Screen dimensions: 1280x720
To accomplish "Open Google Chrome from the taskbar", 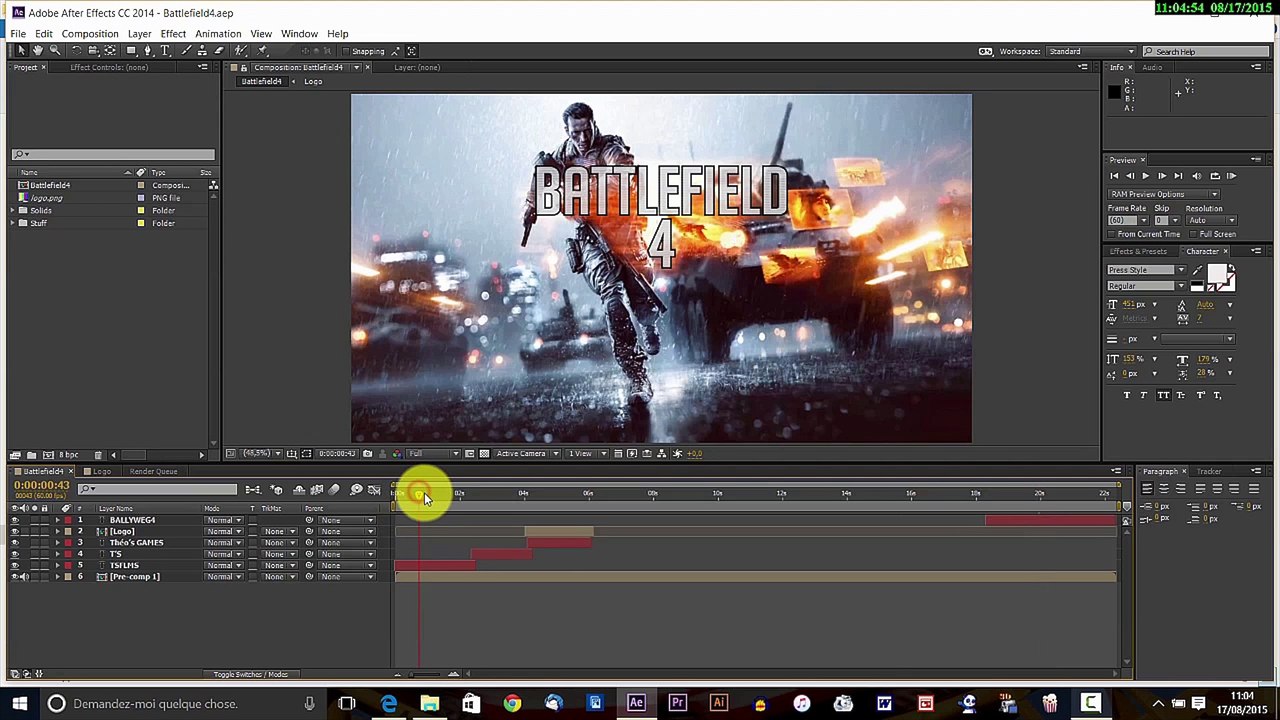I will (512, 704).
